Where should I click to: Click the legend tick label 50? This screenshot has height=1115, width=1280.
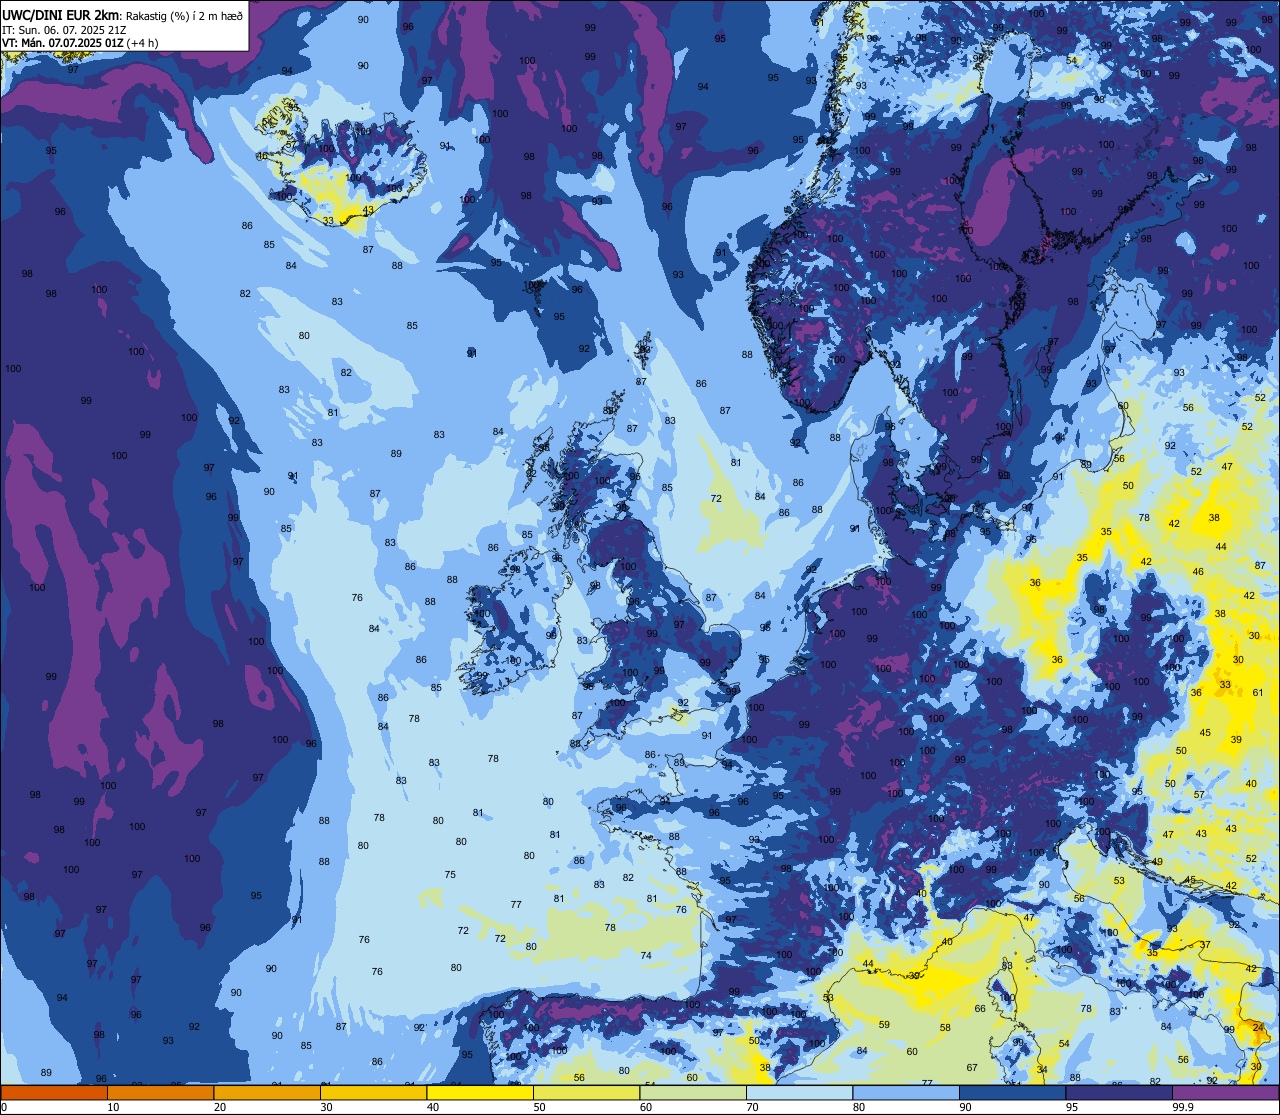coord(539,1108)
